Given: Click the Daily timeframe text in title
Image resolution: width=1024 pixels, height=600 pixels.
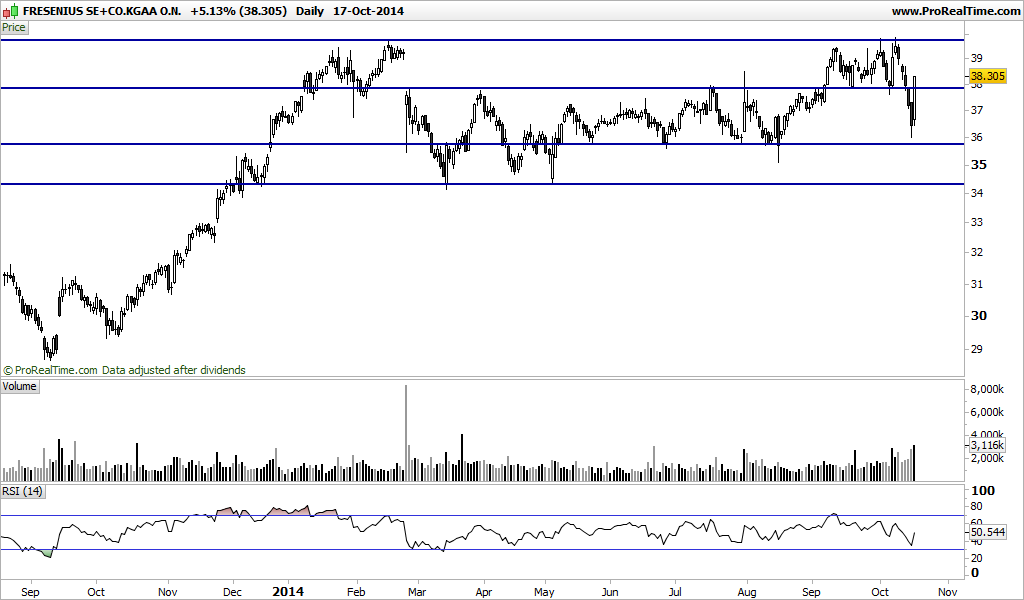Looking at the screenshot, I should pos(310,11).
